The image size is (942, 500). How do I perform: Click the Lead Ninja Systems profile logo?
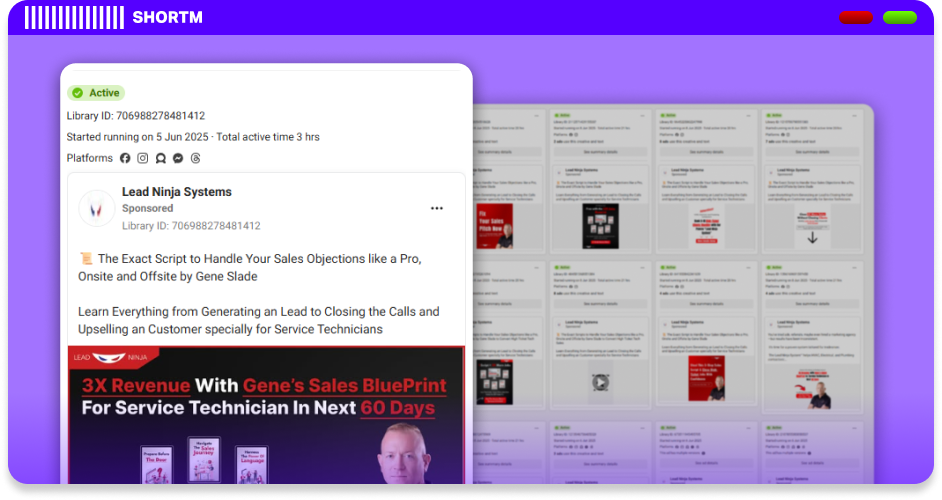pyautogui.click(x=96, y=209)
